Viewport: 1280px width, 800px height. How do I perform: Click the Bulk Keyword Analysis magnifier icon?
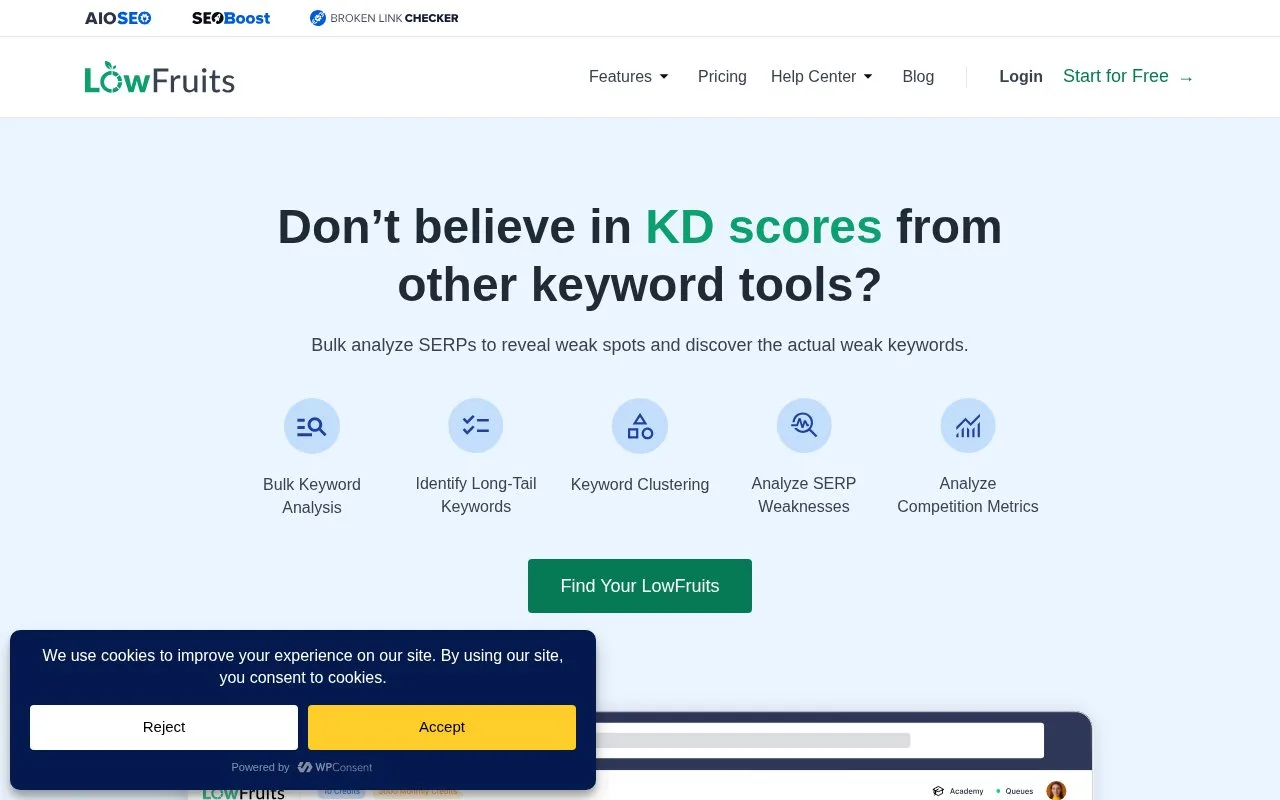pos(312,426)
